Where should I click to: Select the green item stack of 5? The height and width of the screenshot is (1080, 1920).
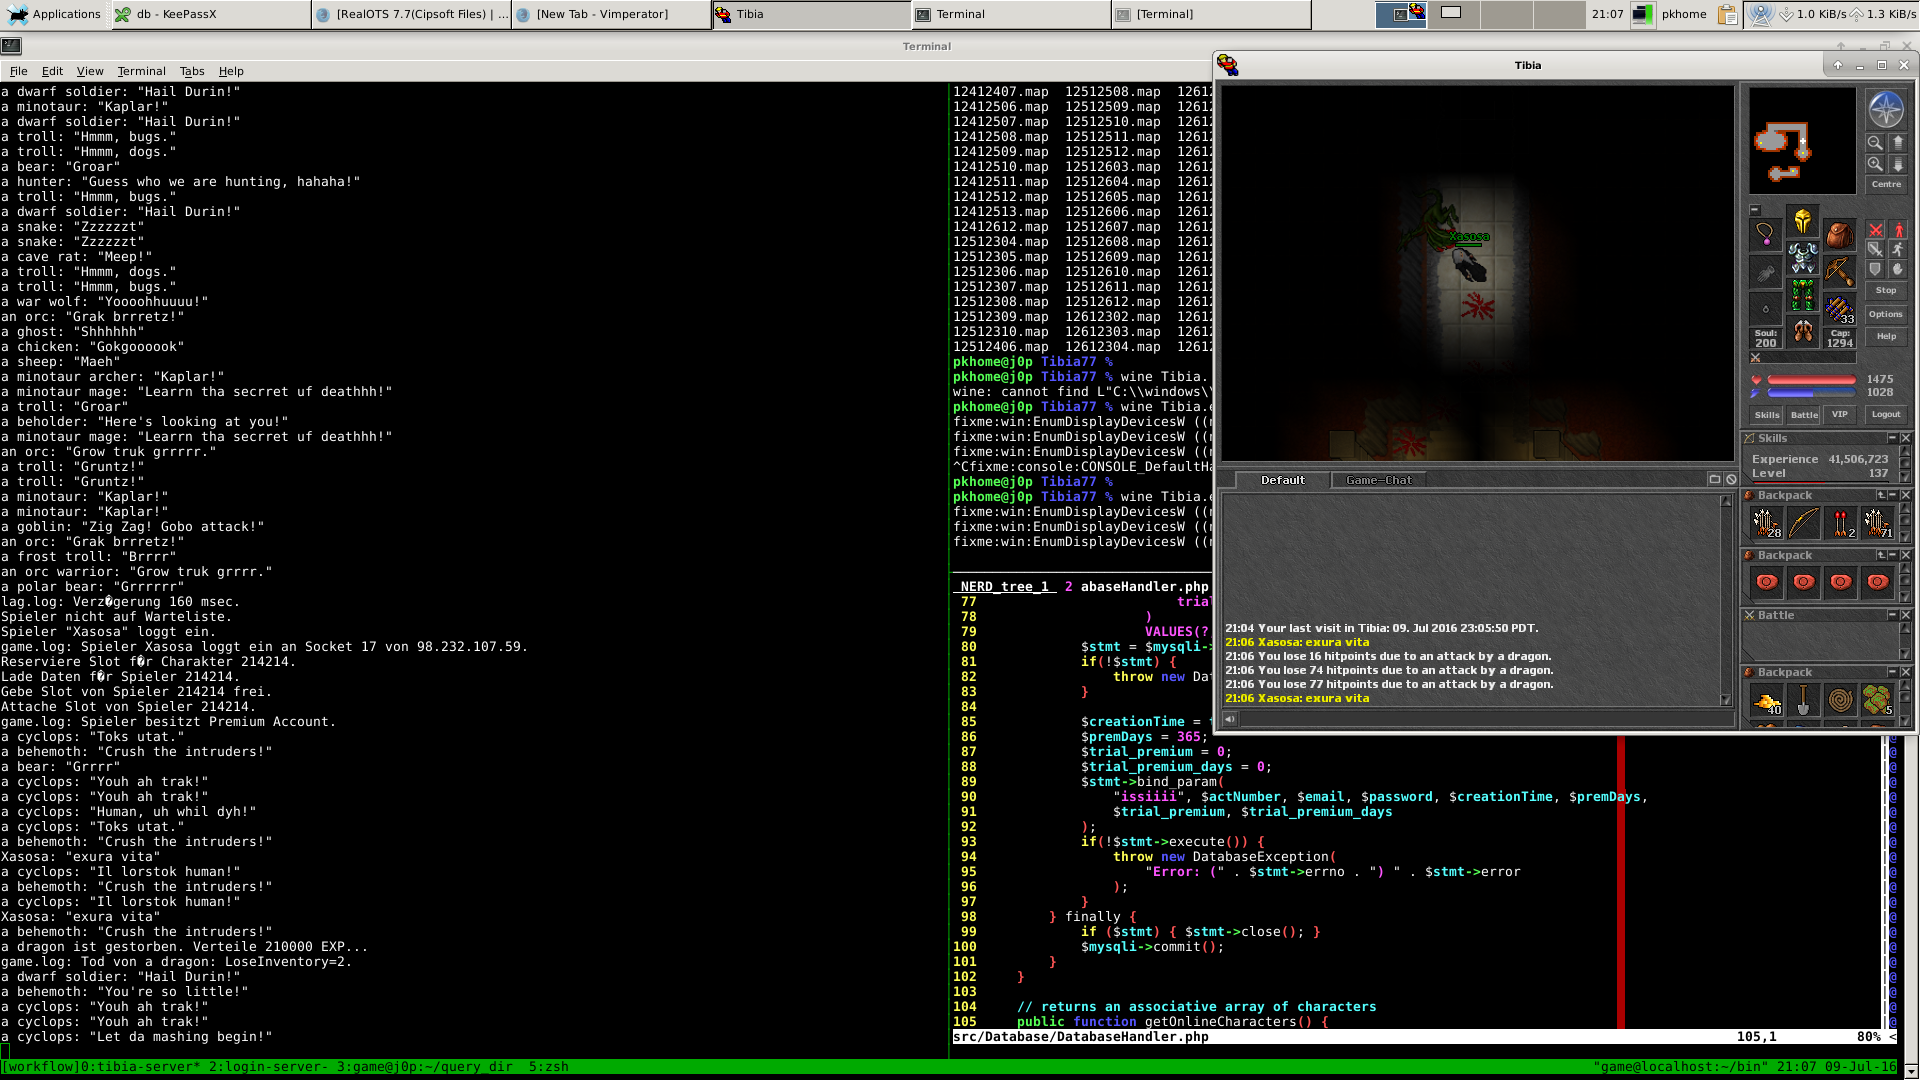pos(1877,700)
